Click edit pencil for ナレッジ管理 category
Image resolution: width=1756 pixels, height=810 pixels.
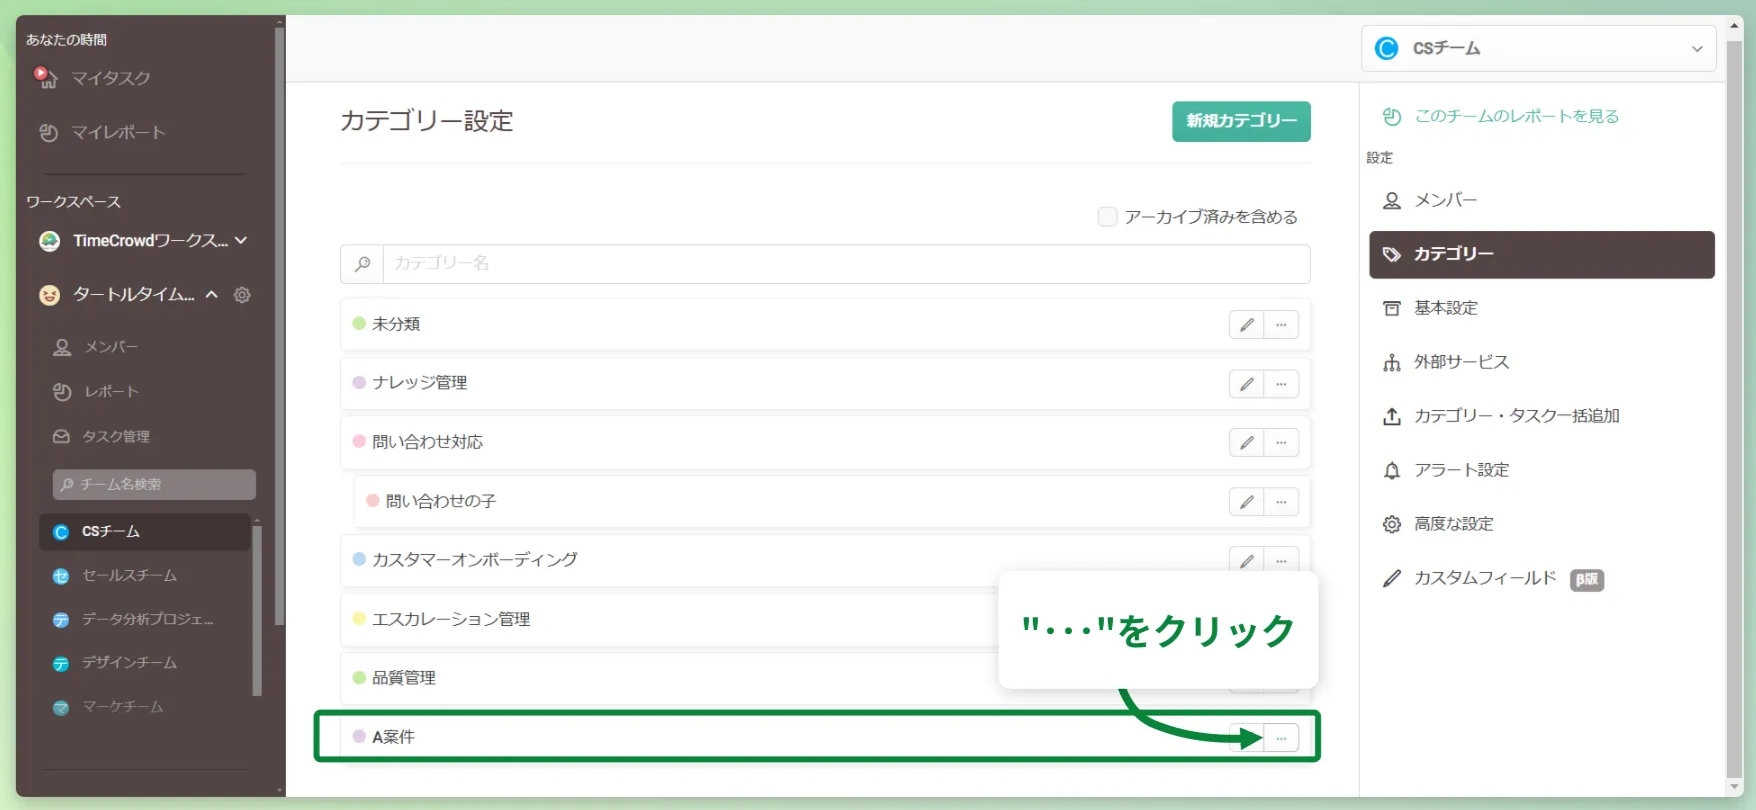point(1246,384)
